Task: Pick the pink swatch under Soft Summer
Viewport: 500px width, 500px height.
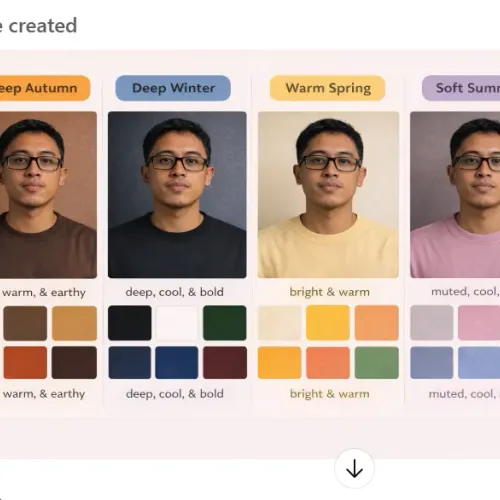Action: pyautogui.click(x=479, y=323)
